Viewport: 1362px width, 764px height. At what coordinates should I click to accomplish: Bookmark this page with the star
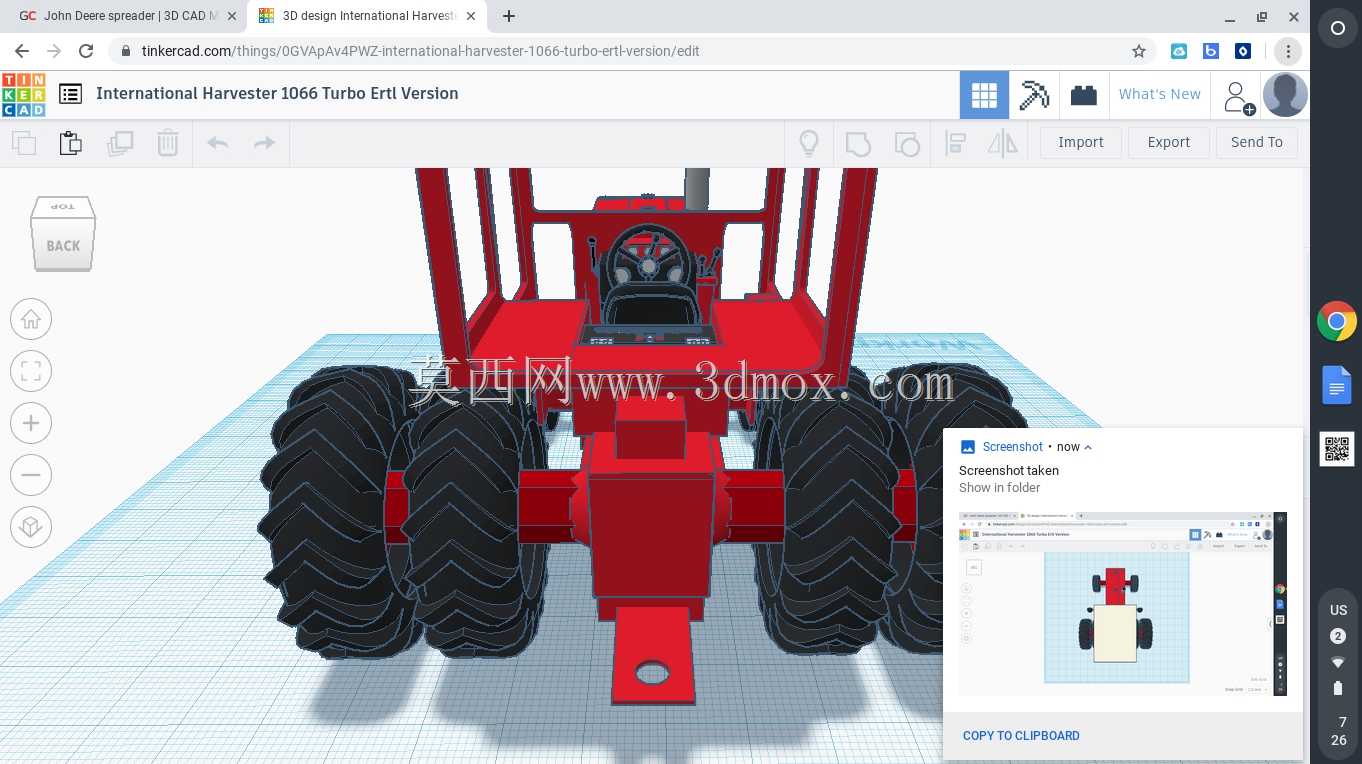pyautogui.click(x=1138, y=51)
